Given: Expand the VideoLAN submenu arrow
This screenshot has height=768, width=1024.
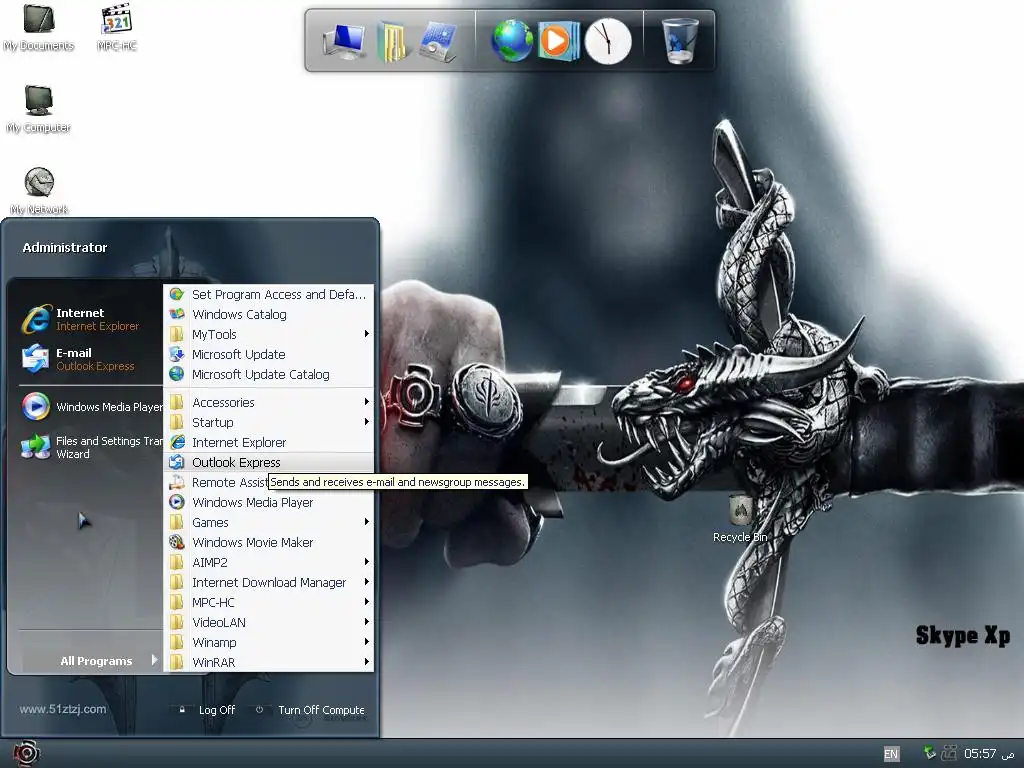Looking at the screenshot, I should (x=366, y=622).
